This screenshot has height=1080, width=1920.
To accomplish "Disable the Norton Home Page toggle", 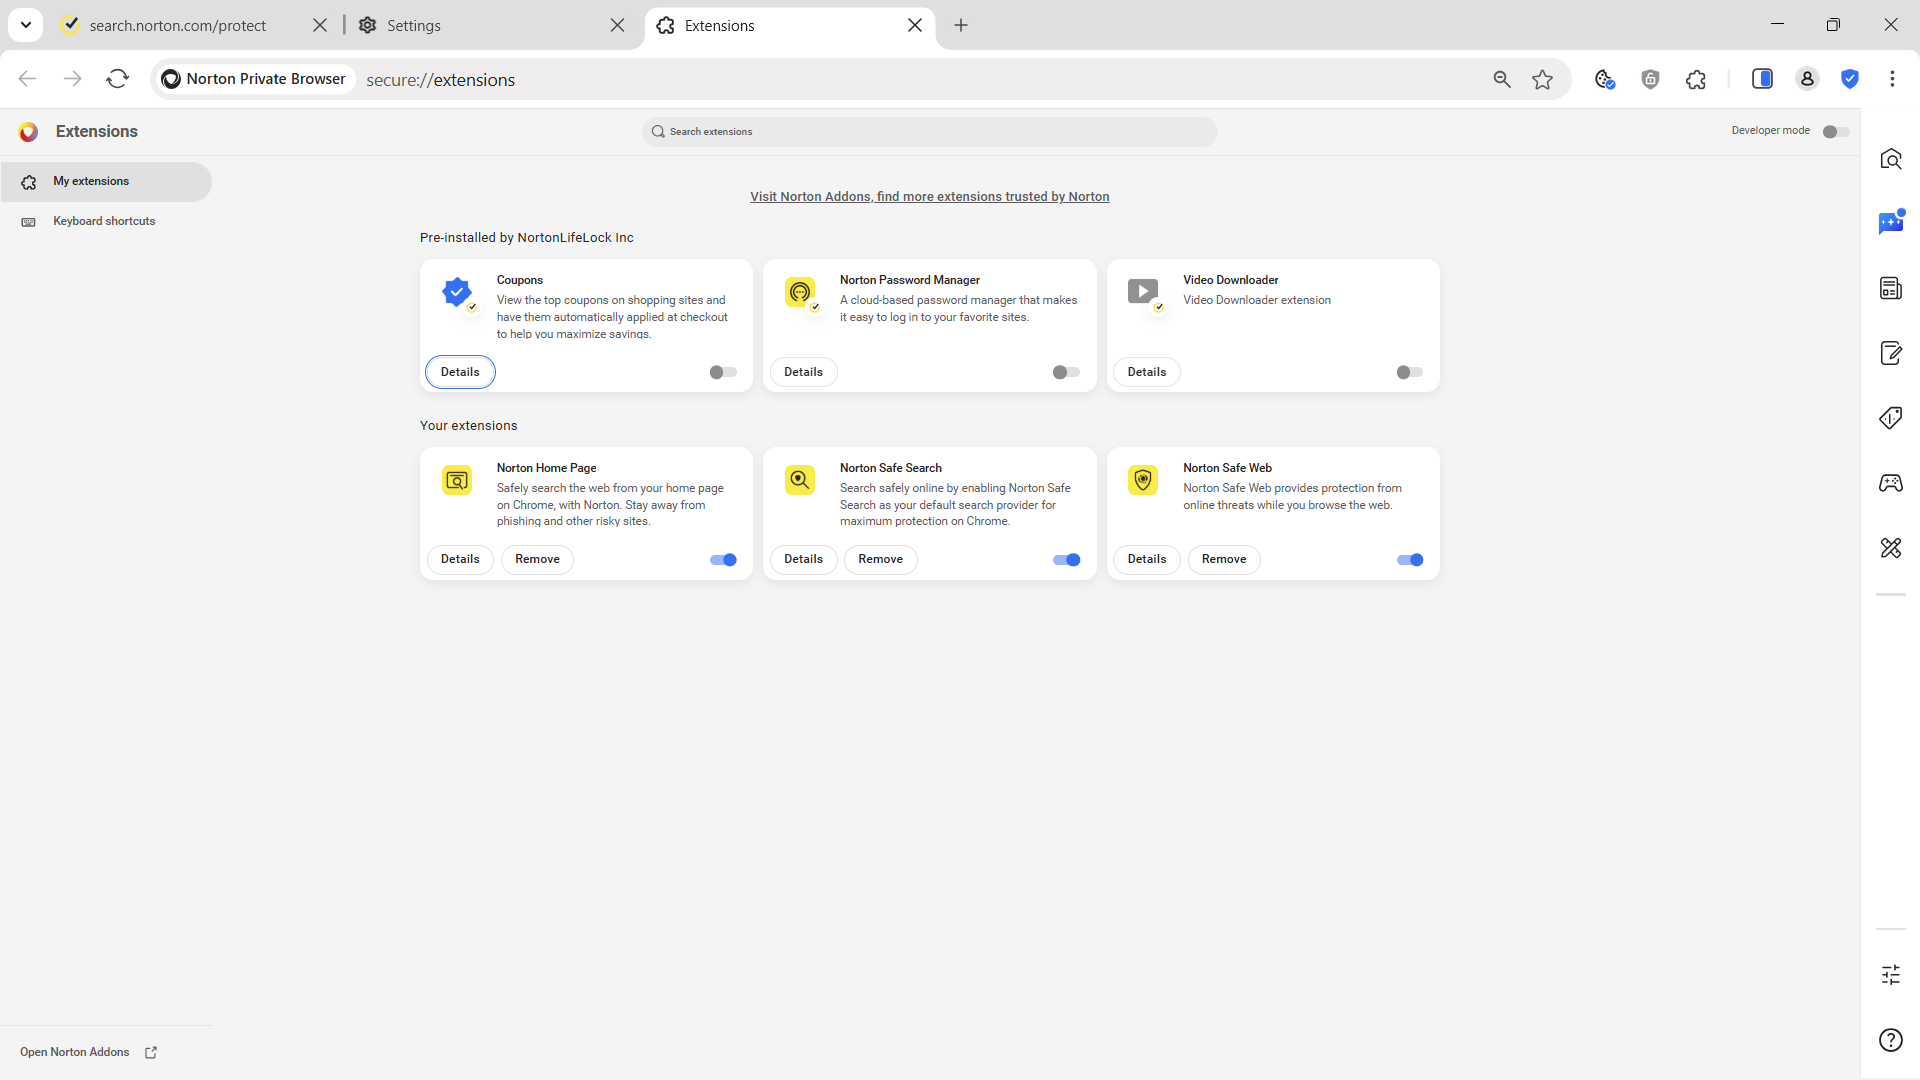I will pos(723,560).
